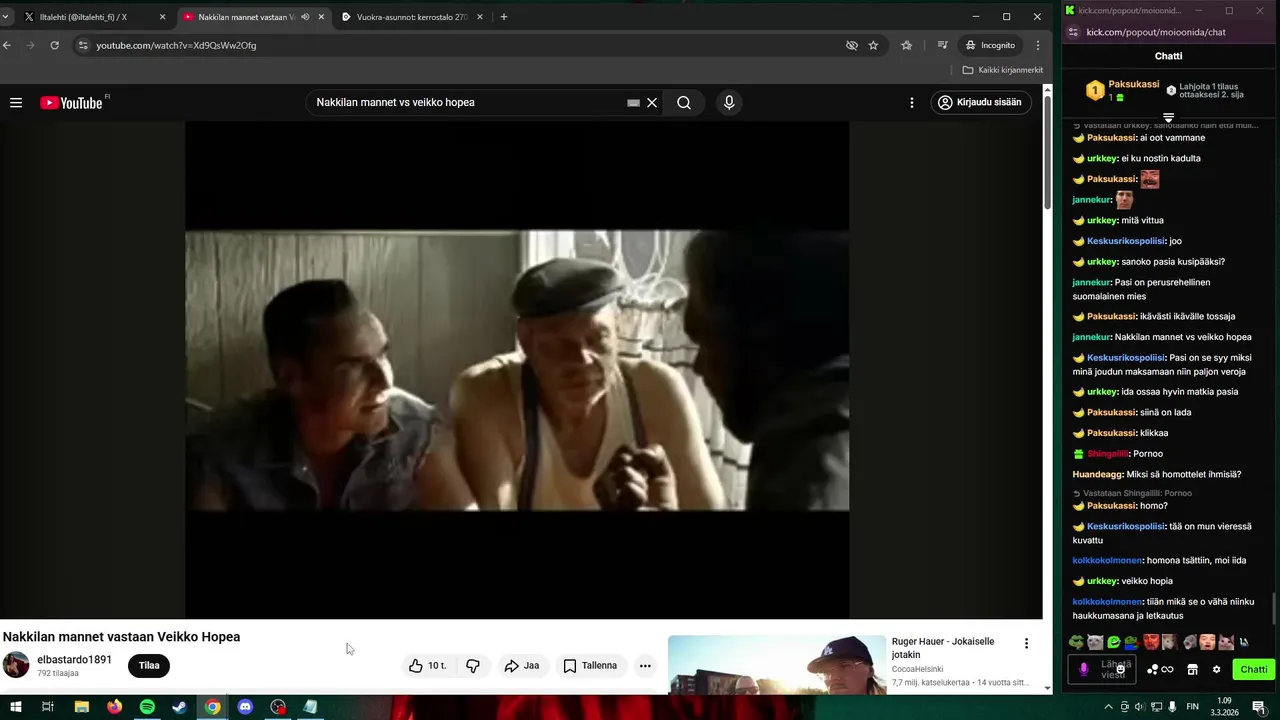Open Firefox from taskbar
The height and width of the screenshot is (720, 1280).
(114, 707)
